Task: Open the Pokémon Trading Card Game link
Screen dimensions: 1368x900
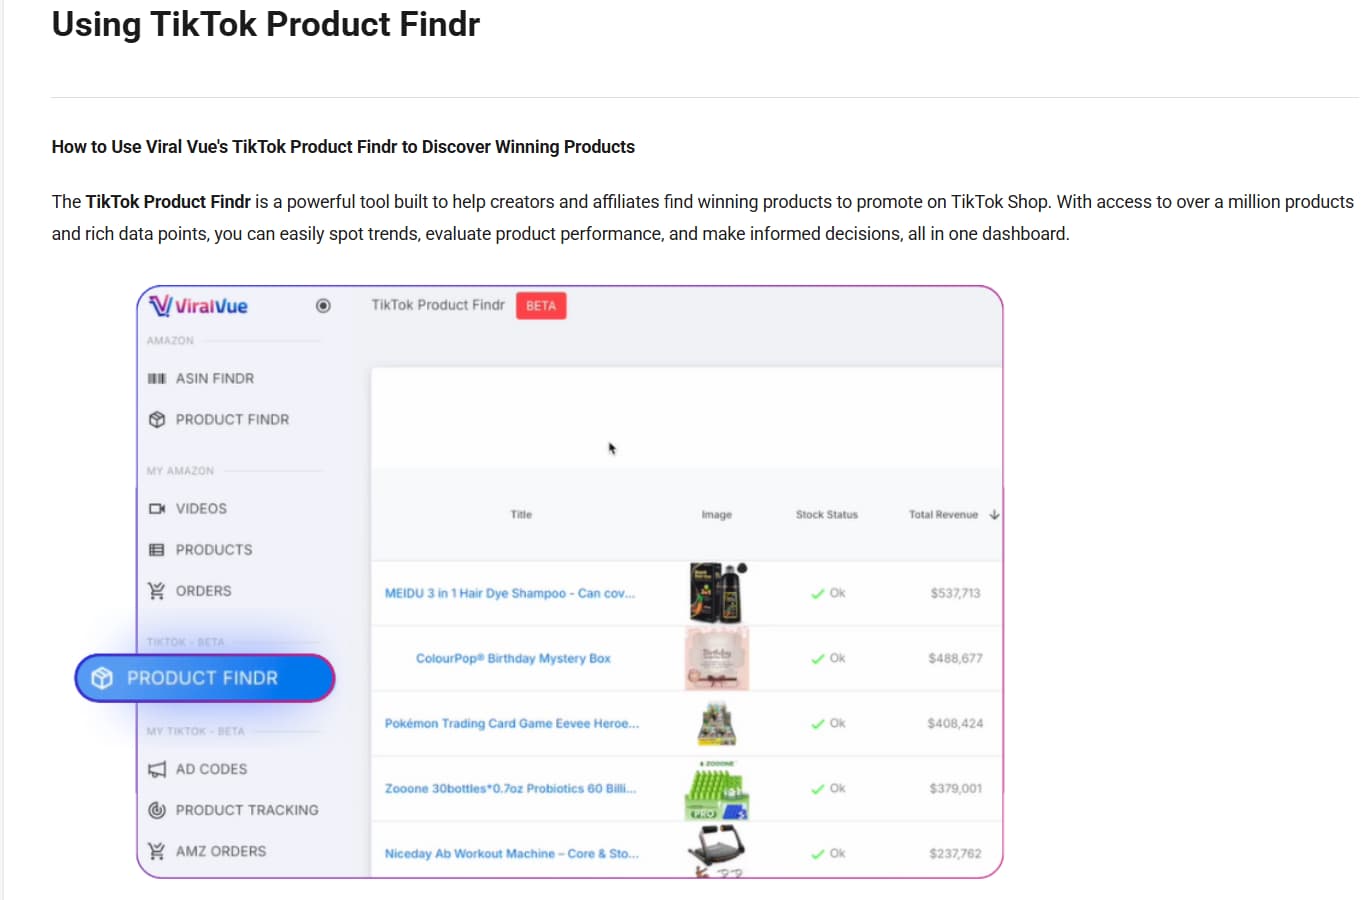Action: pyautogui.click(x=512, y=723)
